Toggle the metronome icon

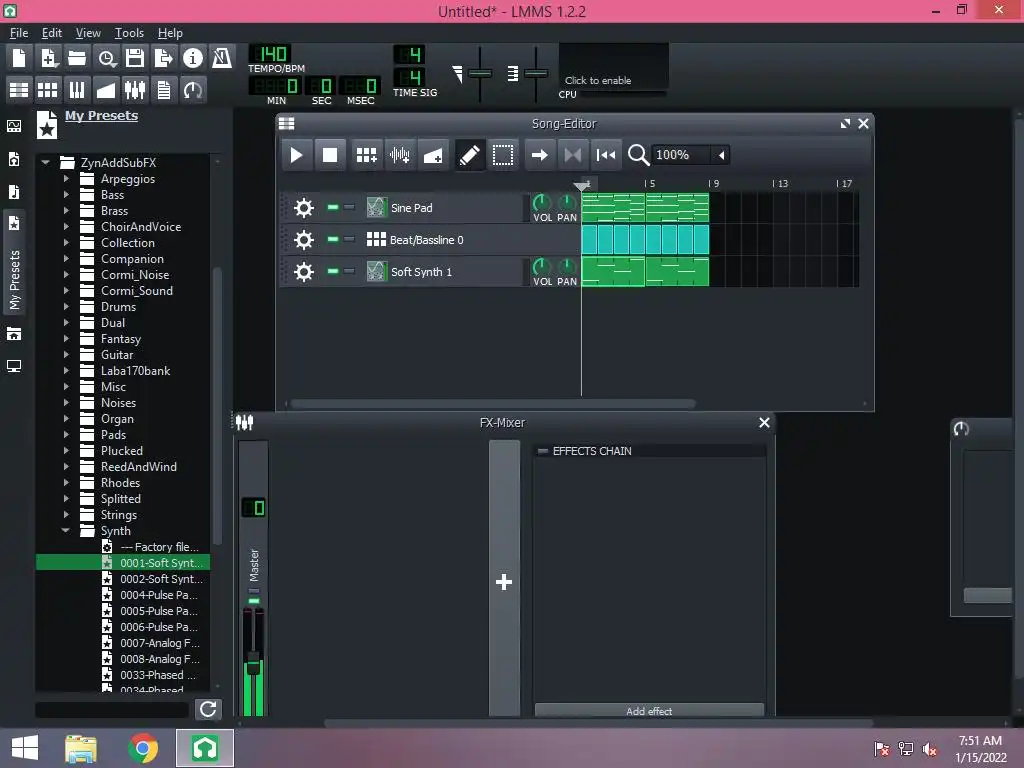222,58
